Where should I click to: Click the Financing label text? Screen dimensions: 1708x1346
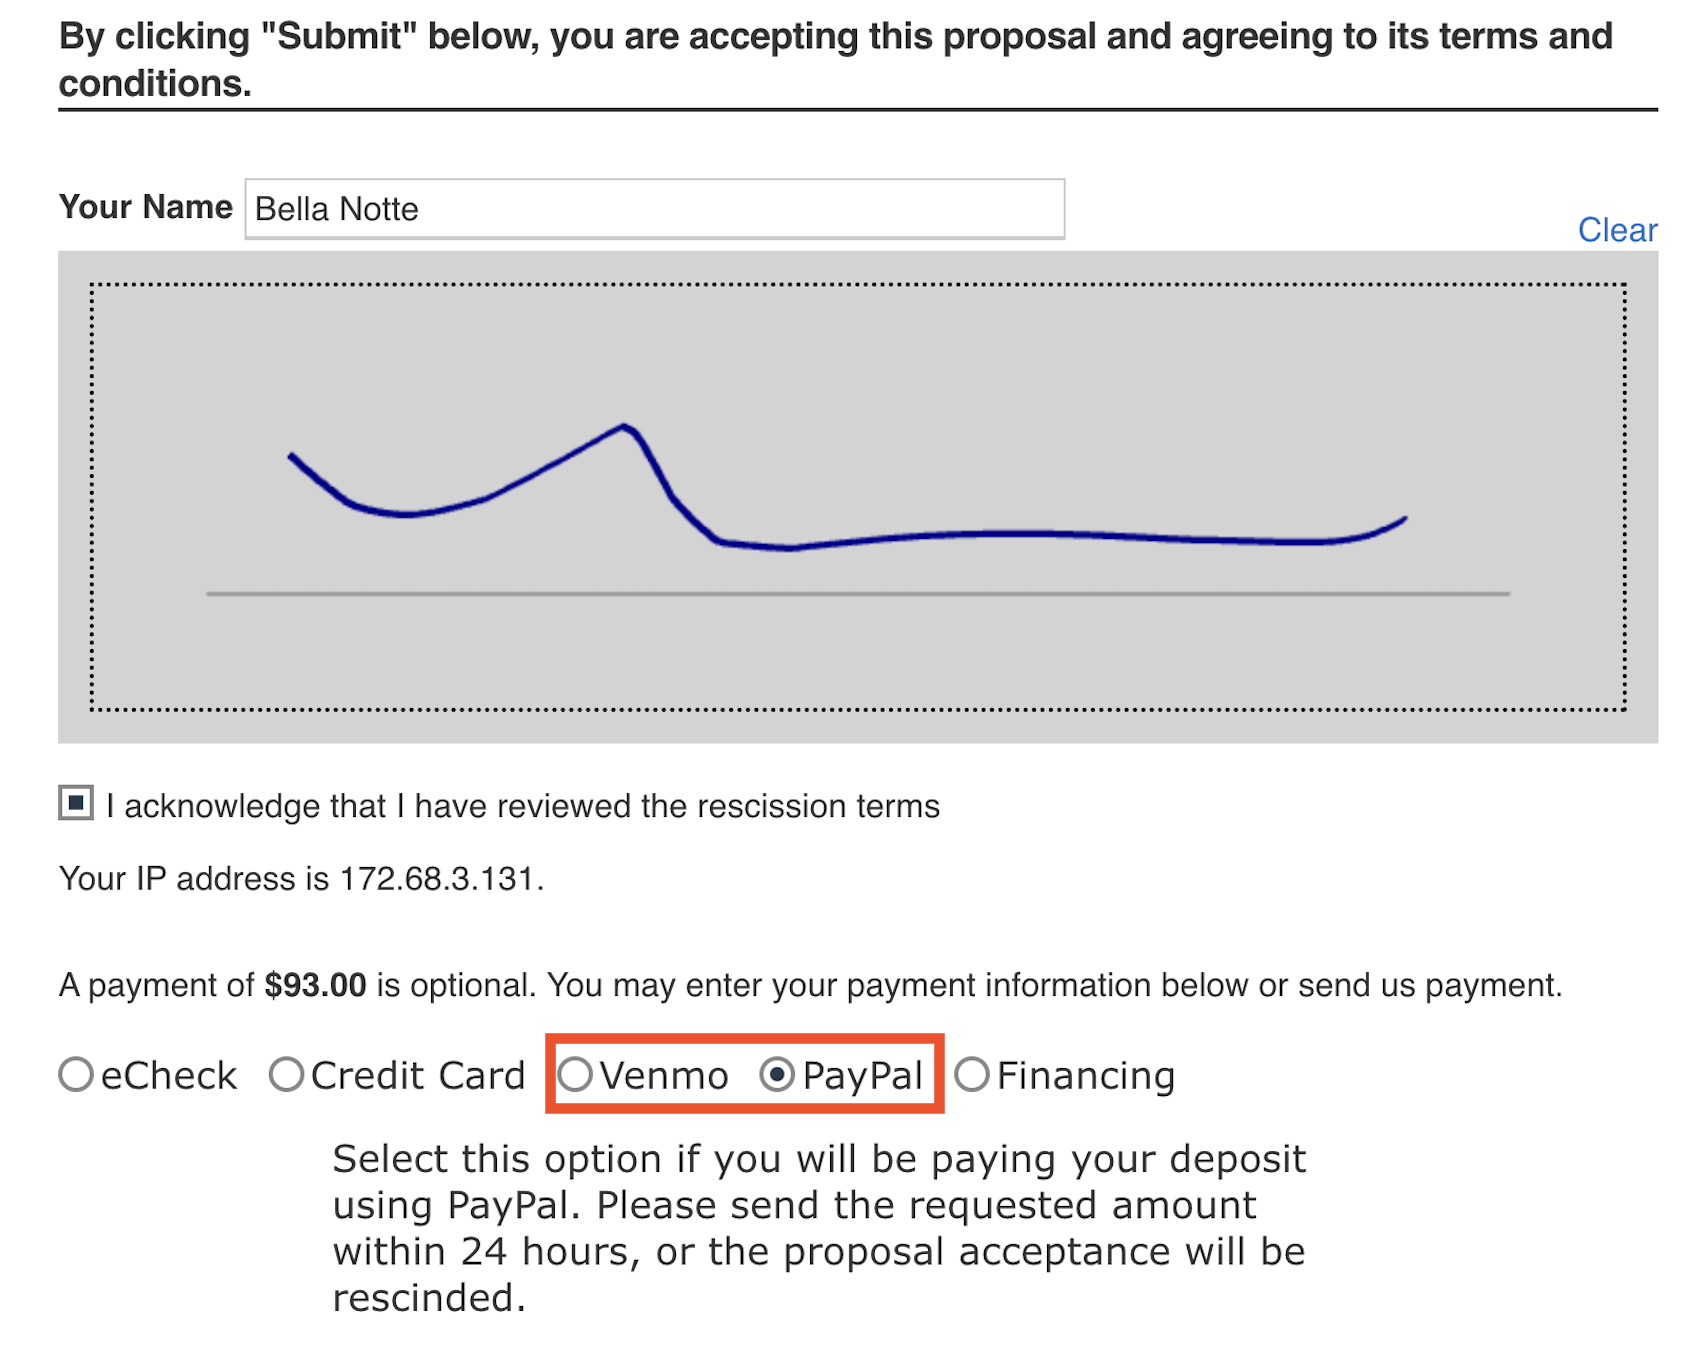[1085, 1076]
